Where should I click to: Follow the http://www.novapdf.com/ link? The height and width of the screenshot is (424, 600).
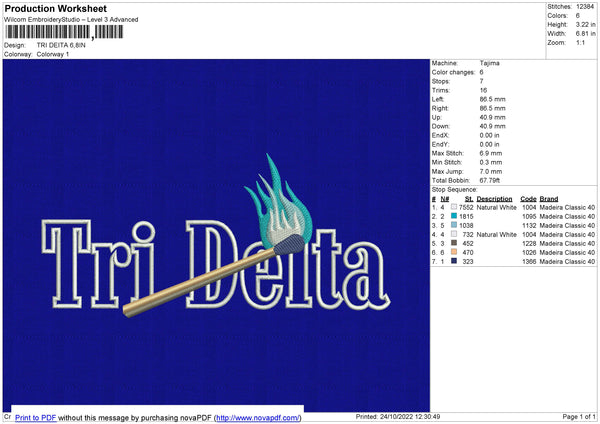click(258, 417)
